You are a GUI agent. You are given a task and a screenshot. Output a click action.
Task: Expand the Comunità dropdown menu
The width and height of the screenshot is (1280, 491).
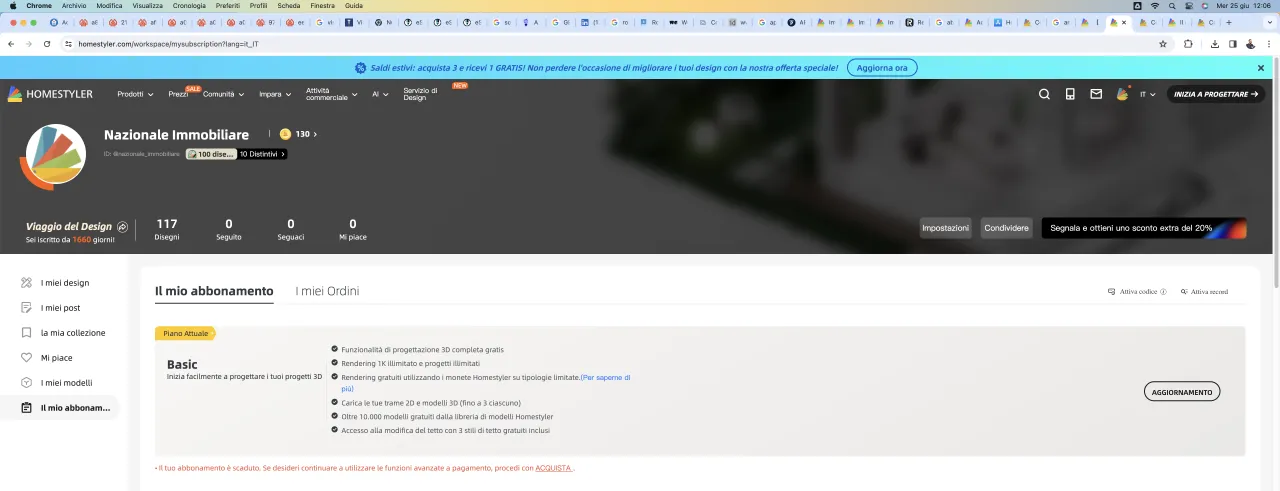[223, 94]
